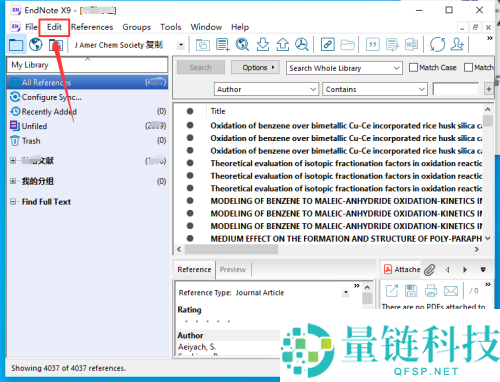This screenshot has height=382, width=500.
Task: Switch to the Reference tab
Action: coord(194,269)
